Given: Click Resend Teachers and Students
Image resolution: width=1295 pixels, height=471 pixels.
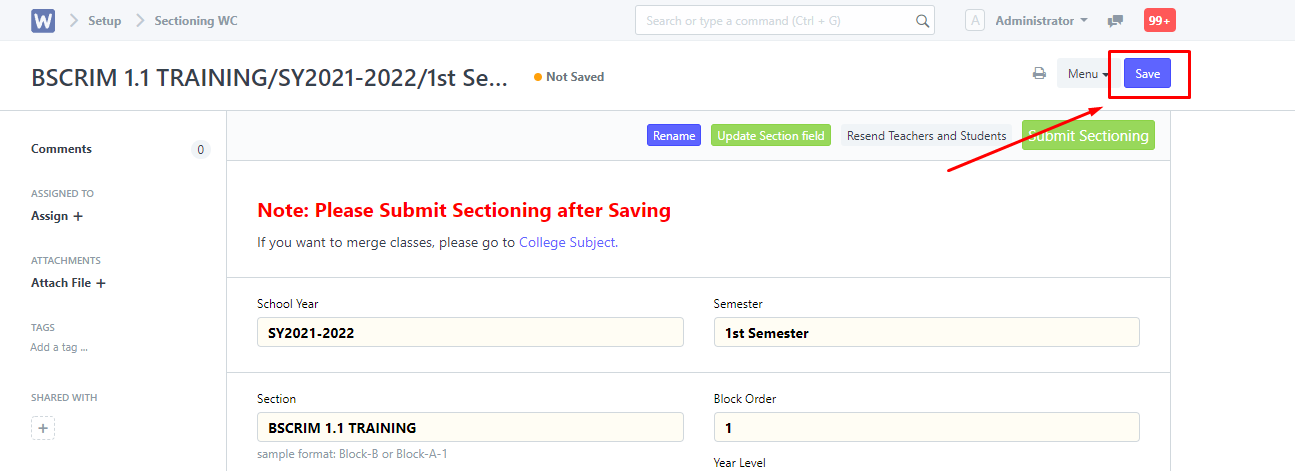Looking at the screenshot, I should pyautogui.click(x=927, y=136).
